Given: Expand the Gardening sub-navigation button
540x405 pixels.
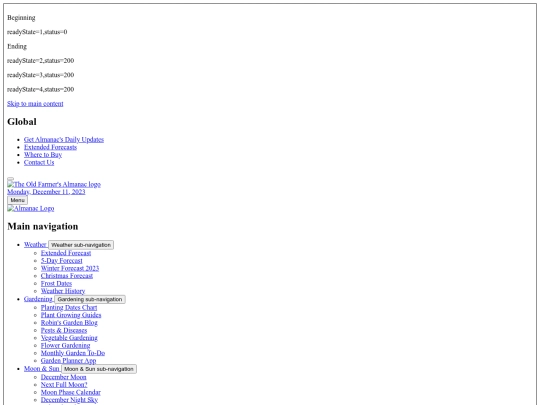Looking at the screenshot, I should coord(90,299).
